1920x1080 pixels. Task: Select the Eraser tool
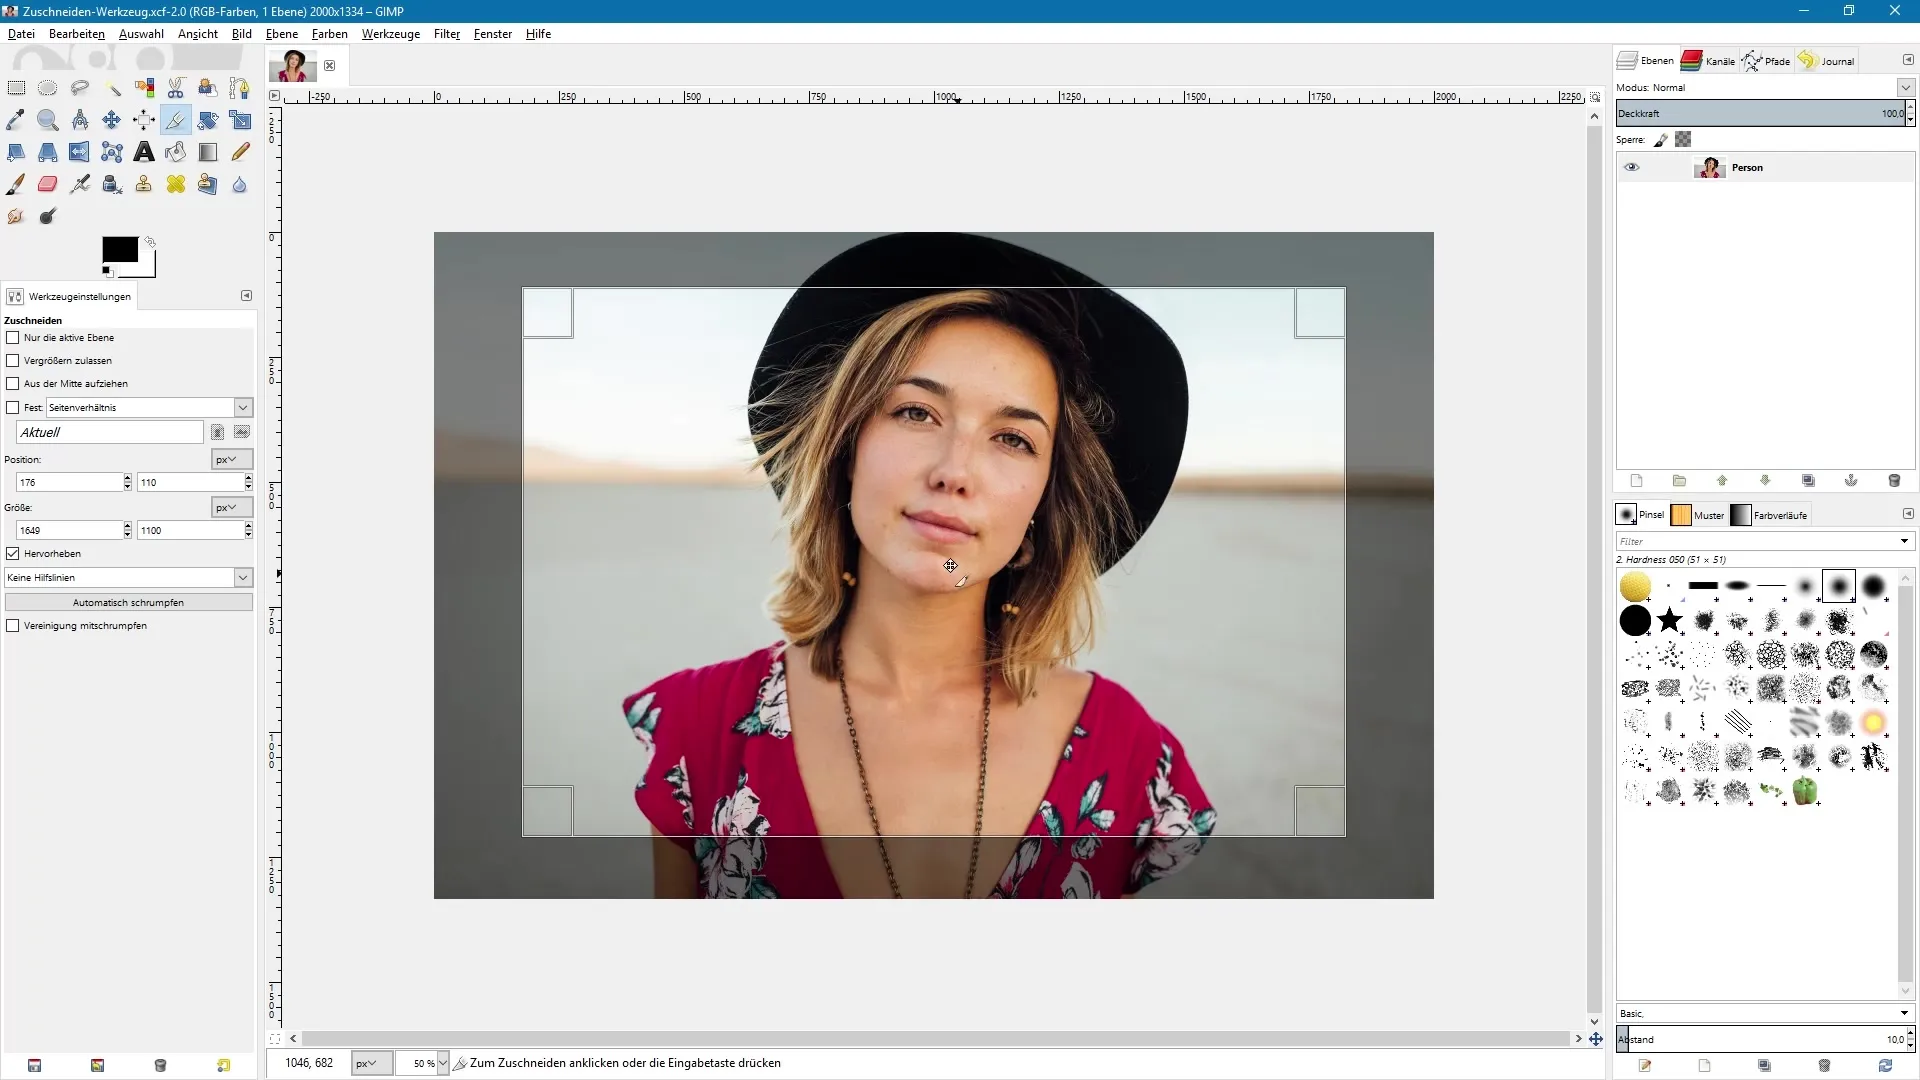point(47,184)
